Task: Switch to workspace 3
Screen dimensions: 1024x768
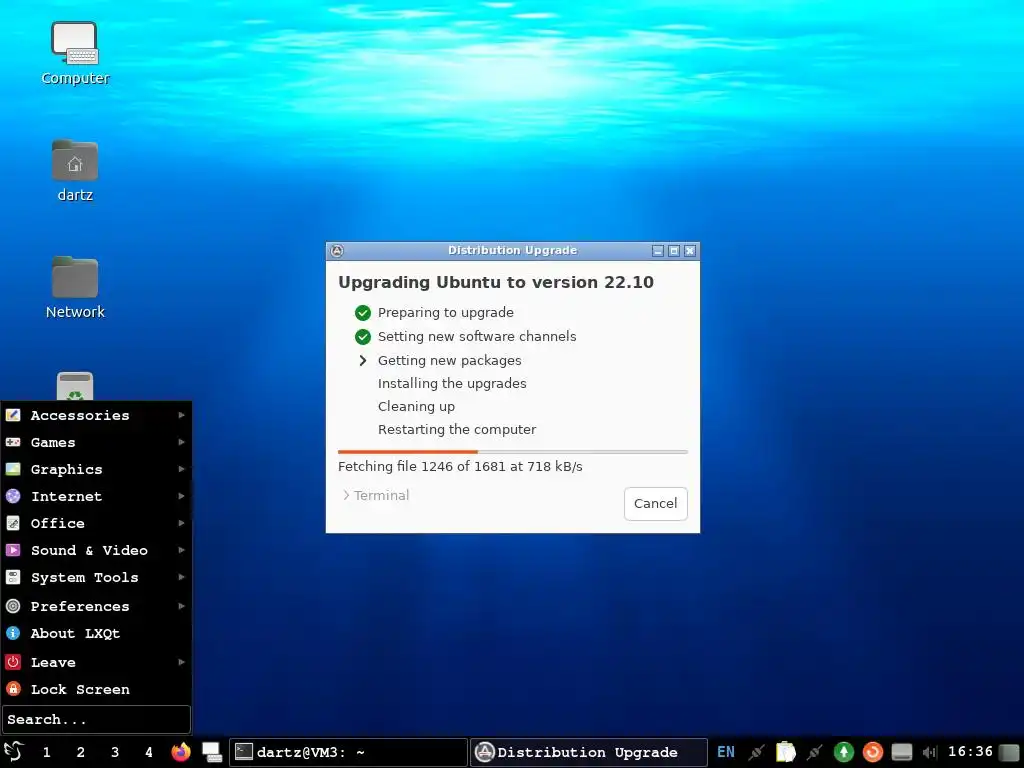Action: tap(115, 752)
